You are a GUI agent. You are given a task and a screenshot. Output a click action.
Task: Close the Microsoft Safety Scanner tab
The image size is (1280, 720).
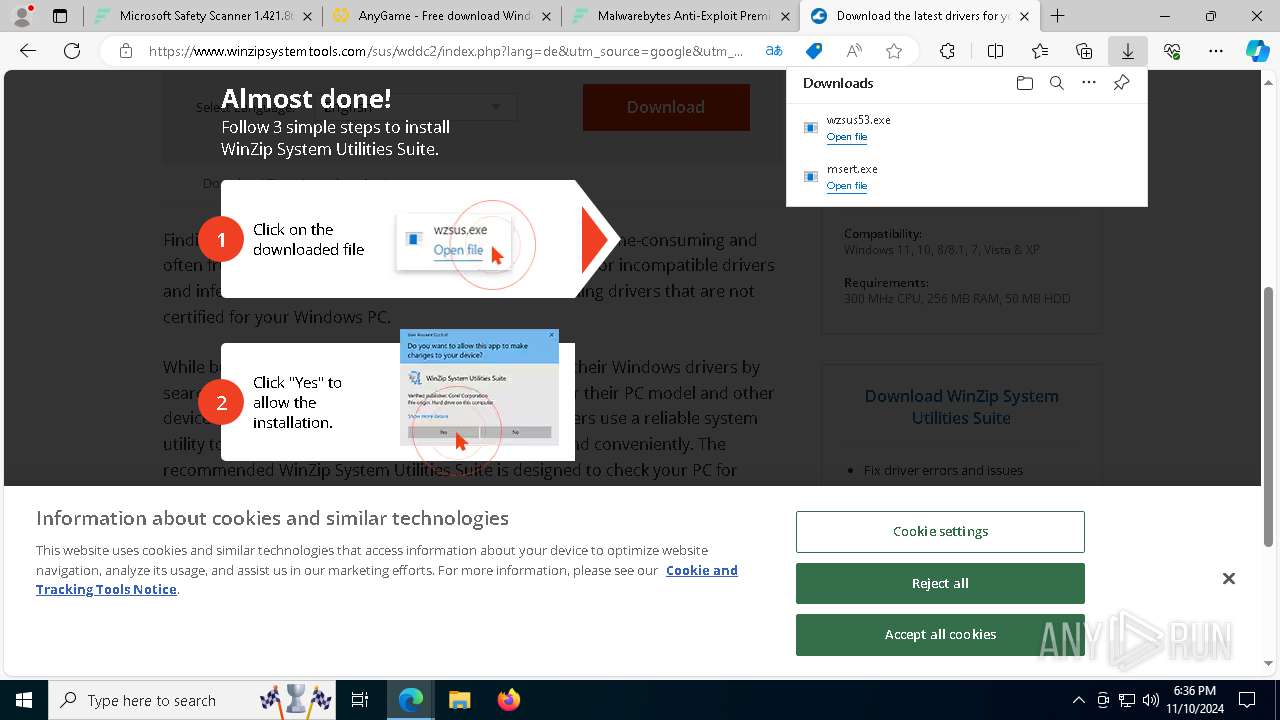pos(307,16)
